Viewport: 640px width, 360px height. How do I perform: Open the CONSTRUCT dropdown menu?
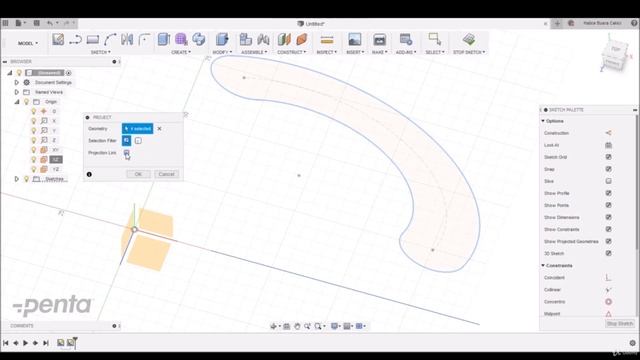pos(291,52)
